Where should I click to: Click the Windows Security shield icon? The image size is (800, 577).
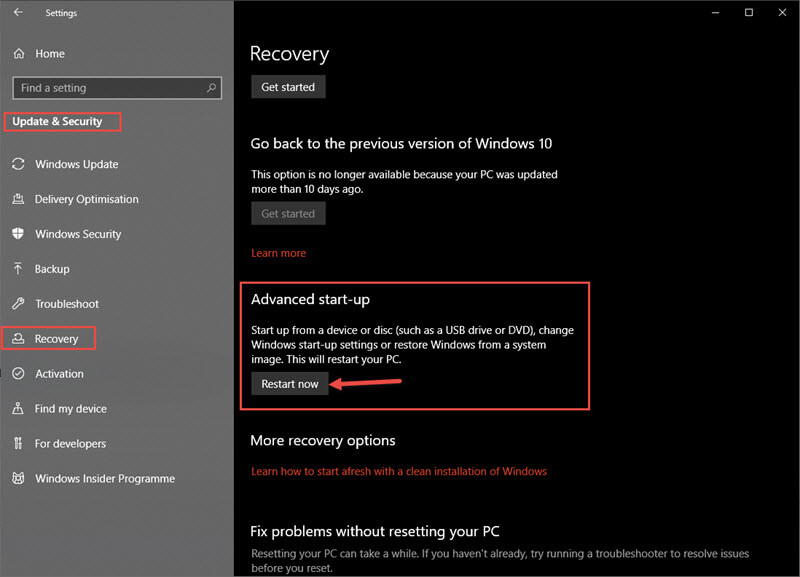pyautogui.click(x=18, y=234)
